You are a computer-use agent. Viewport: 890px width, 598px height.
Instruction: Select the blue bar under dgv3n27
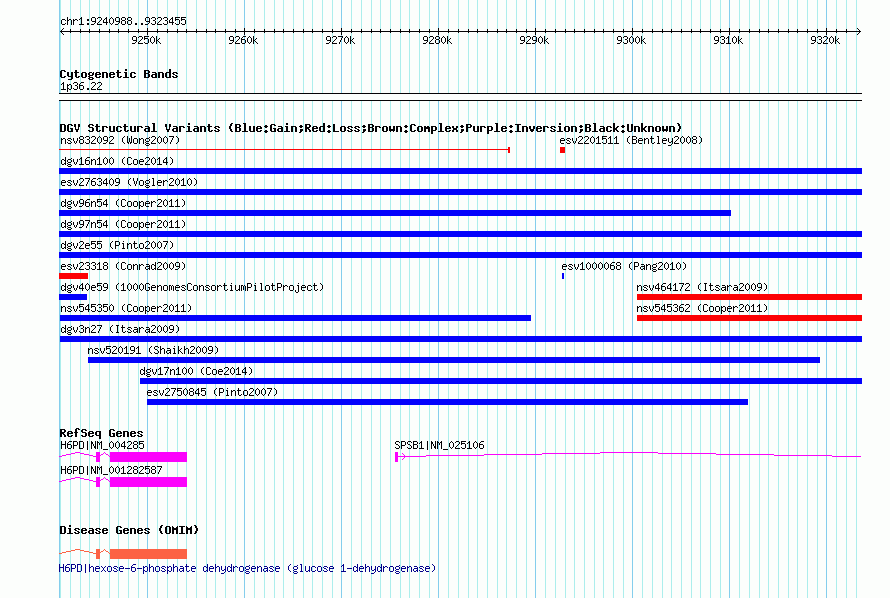(460, 339)
